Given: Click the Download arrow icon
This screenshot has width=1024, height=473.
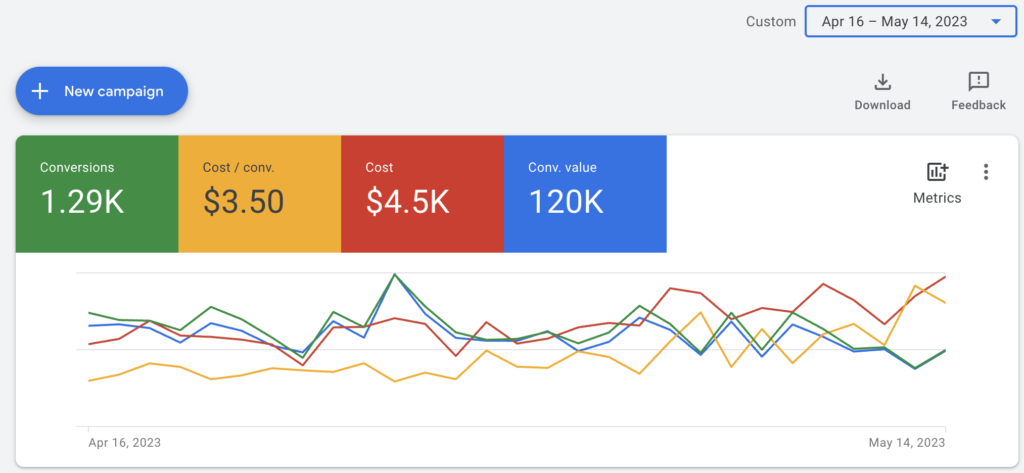Looking at the screenshot, I should [882, 82].
